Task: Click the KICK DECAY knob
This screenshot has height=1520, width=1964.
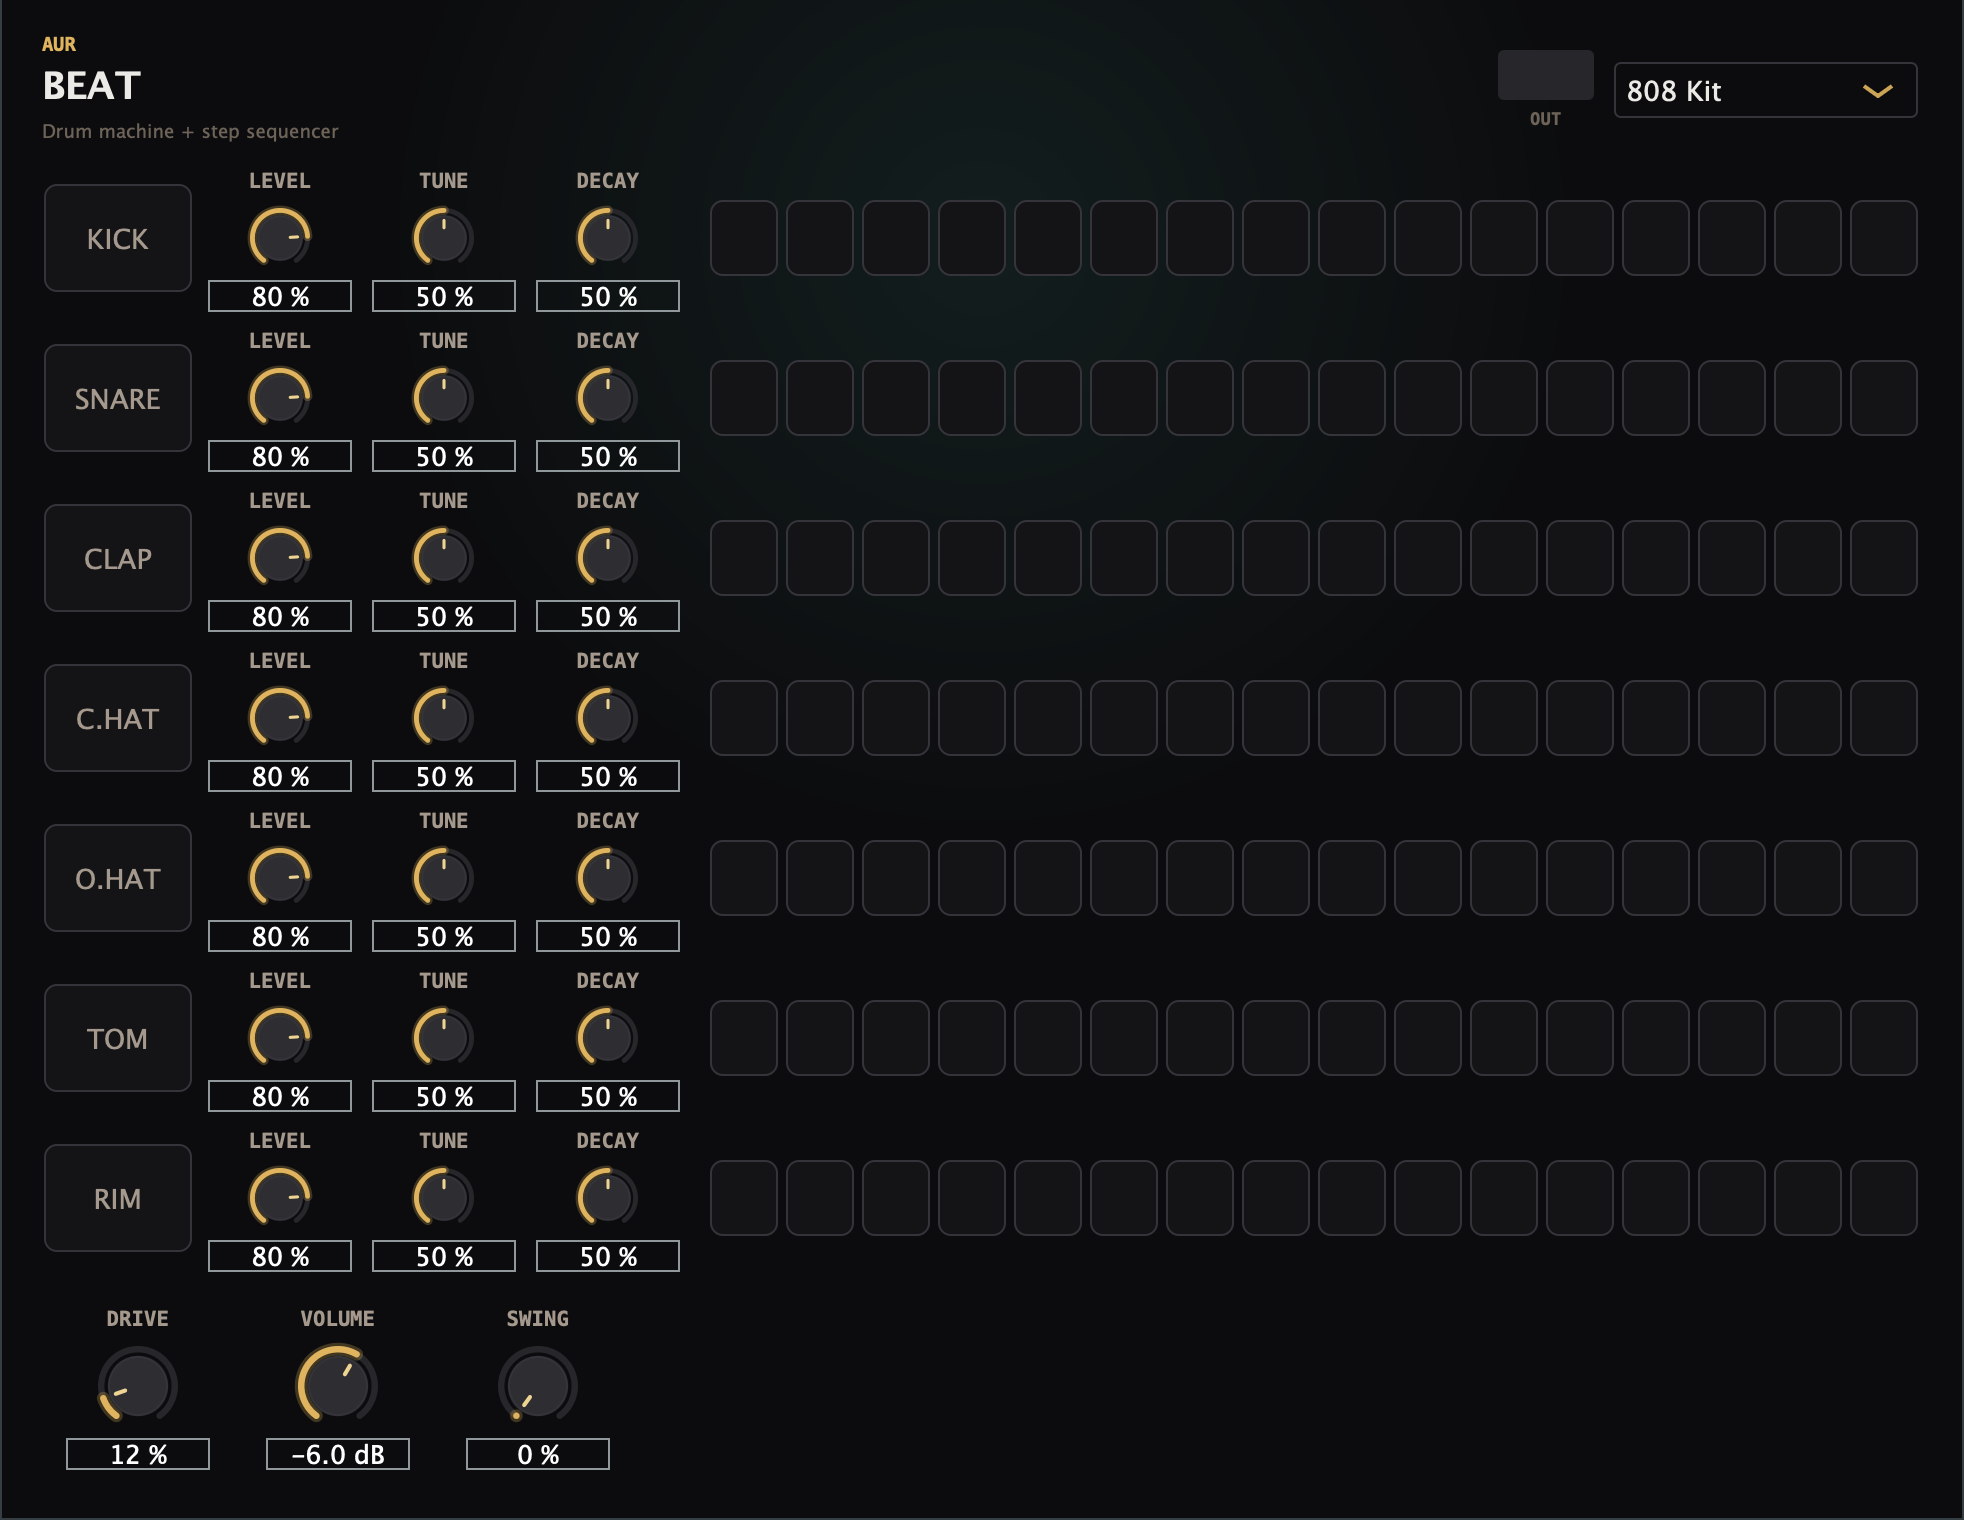Action: 608,237
